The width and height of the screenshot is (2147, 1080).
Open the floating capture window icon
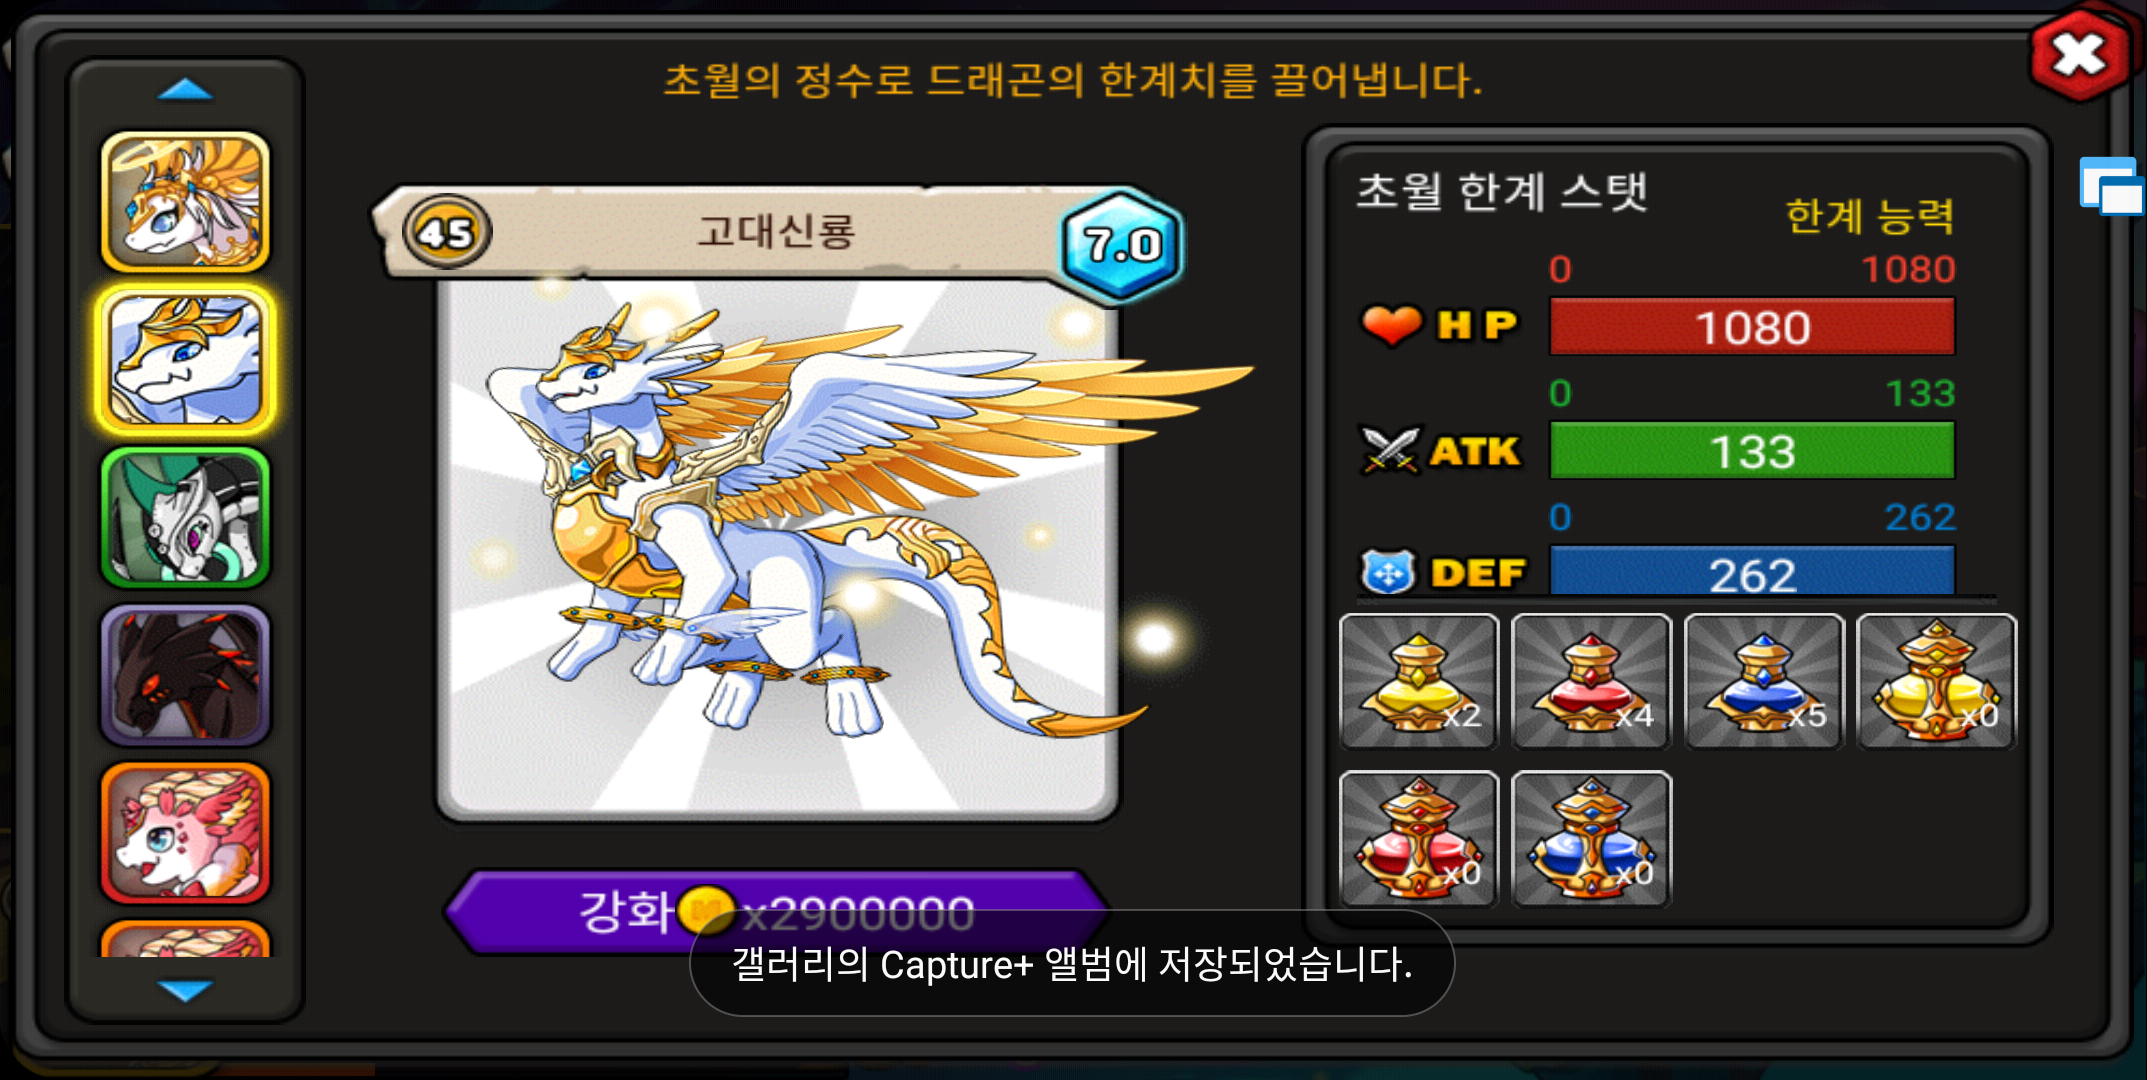(x=2111, y=187)
